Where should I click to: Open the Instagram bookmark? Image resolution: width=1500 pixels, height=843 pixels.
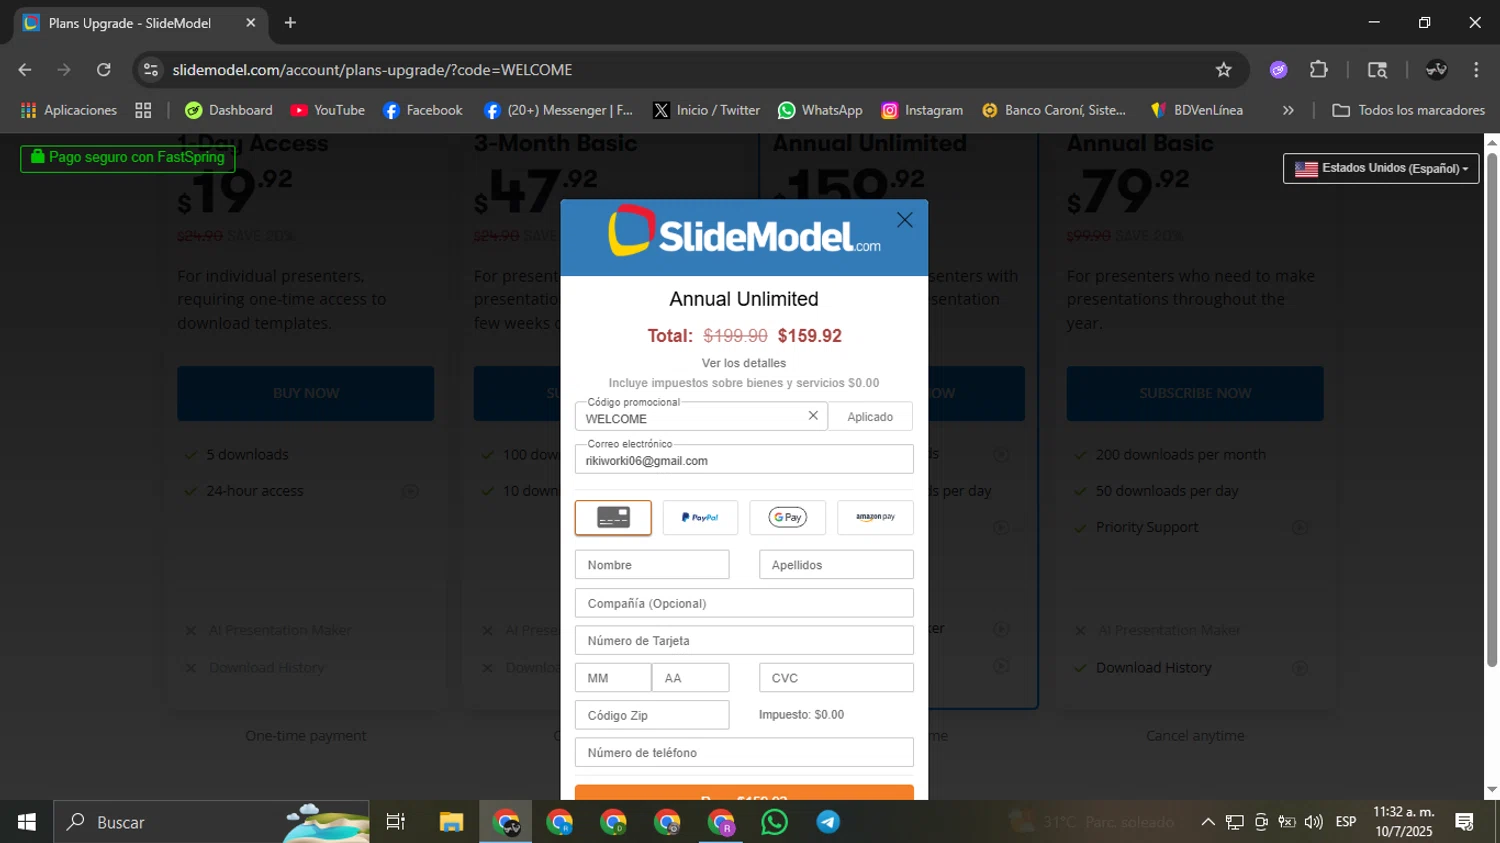point(922,110)
